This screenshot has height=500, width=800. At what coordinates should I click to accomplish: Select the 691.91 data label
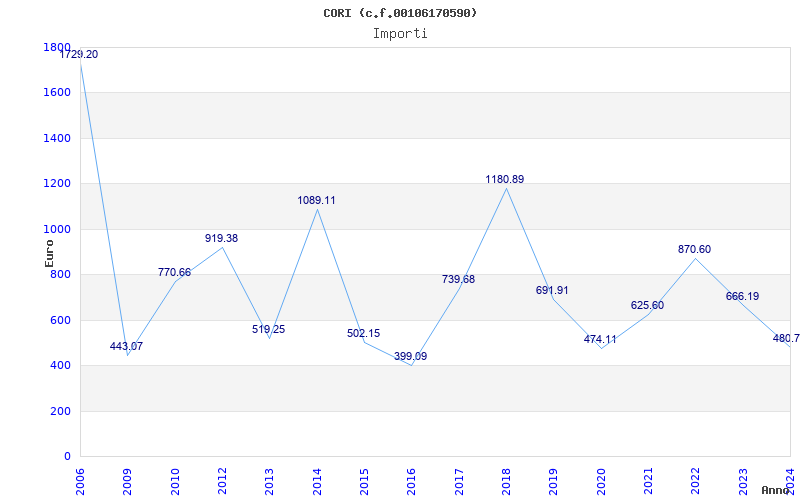(x=552, y=290)
